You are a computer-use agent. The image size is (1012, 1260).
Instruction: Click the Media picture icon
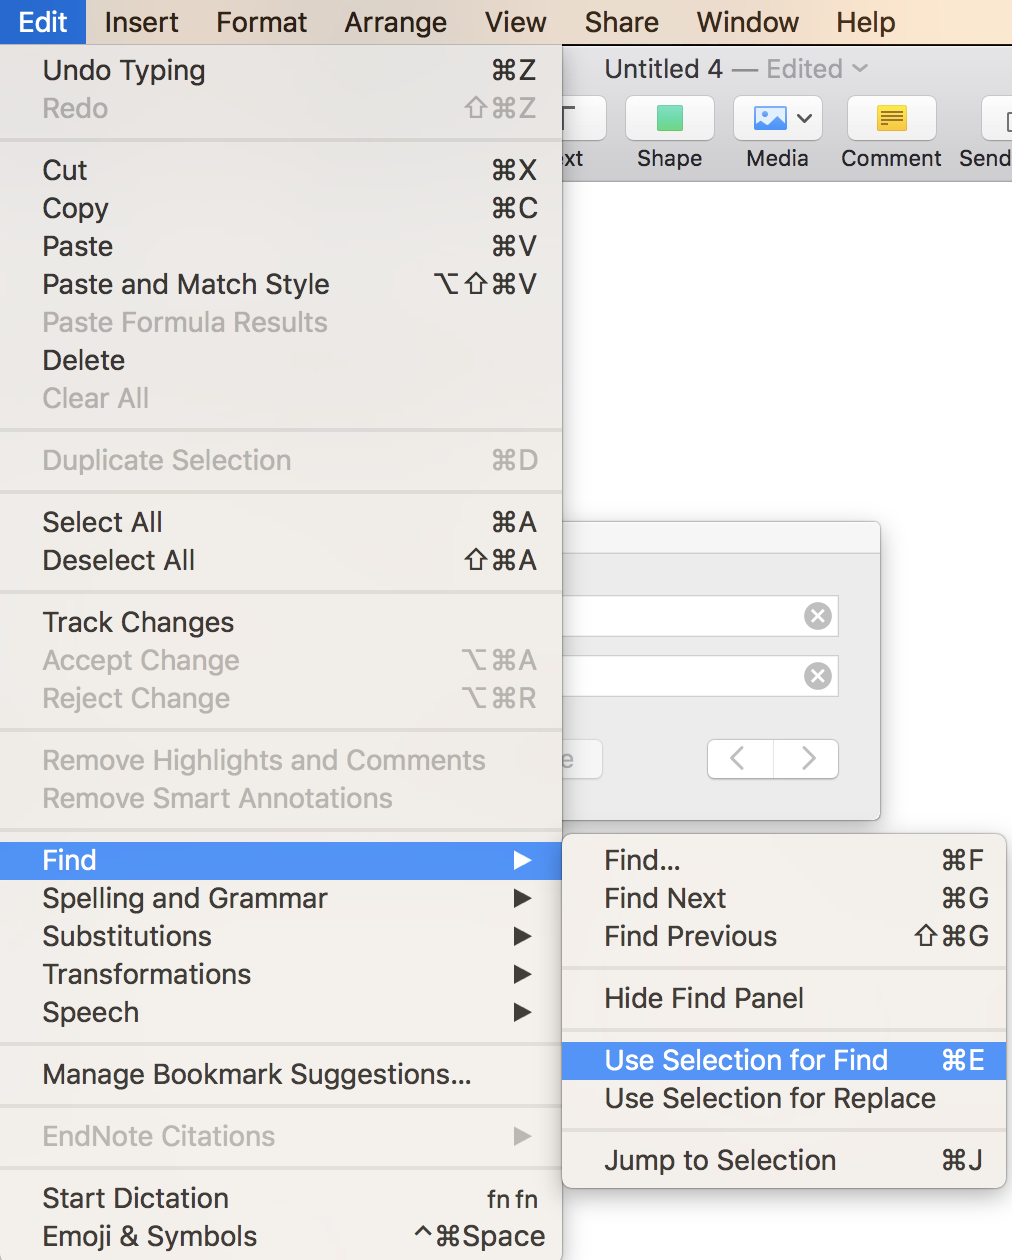pos(769,119)
